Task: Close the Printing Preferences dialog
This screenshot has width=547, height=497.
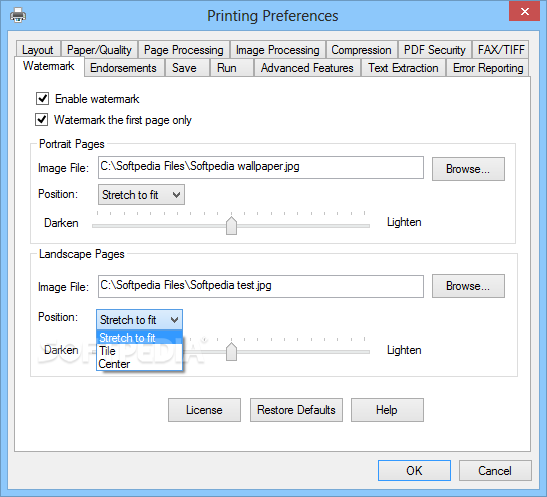Action: coord(524,12)
